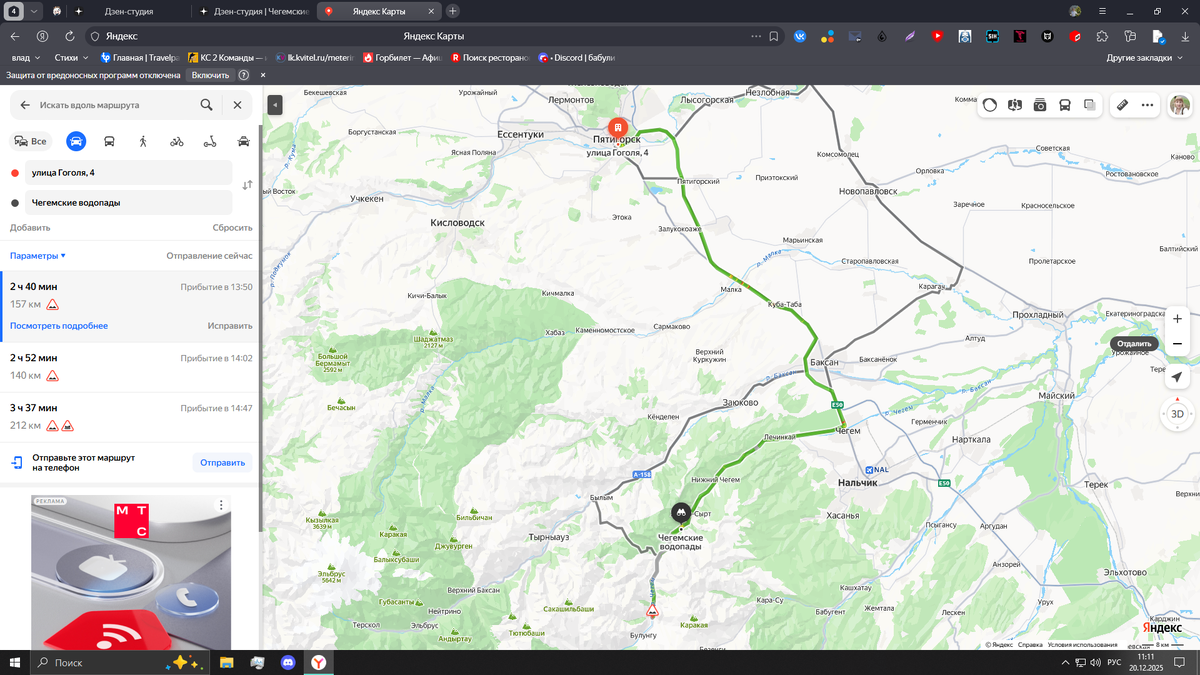Toggle moving transport bus layer icon

click(1065, 105)
